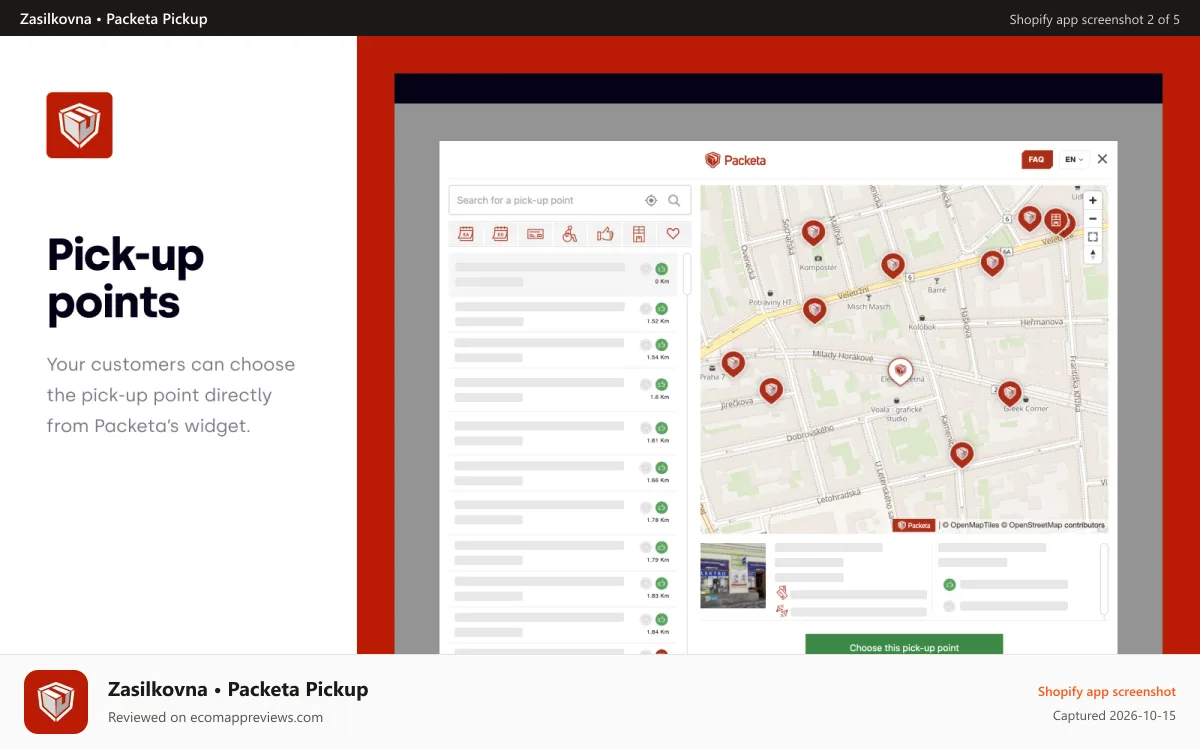This screenshot has height=750, width=1200.
Task: Zoom in on the map
Action: point(1093,200)
